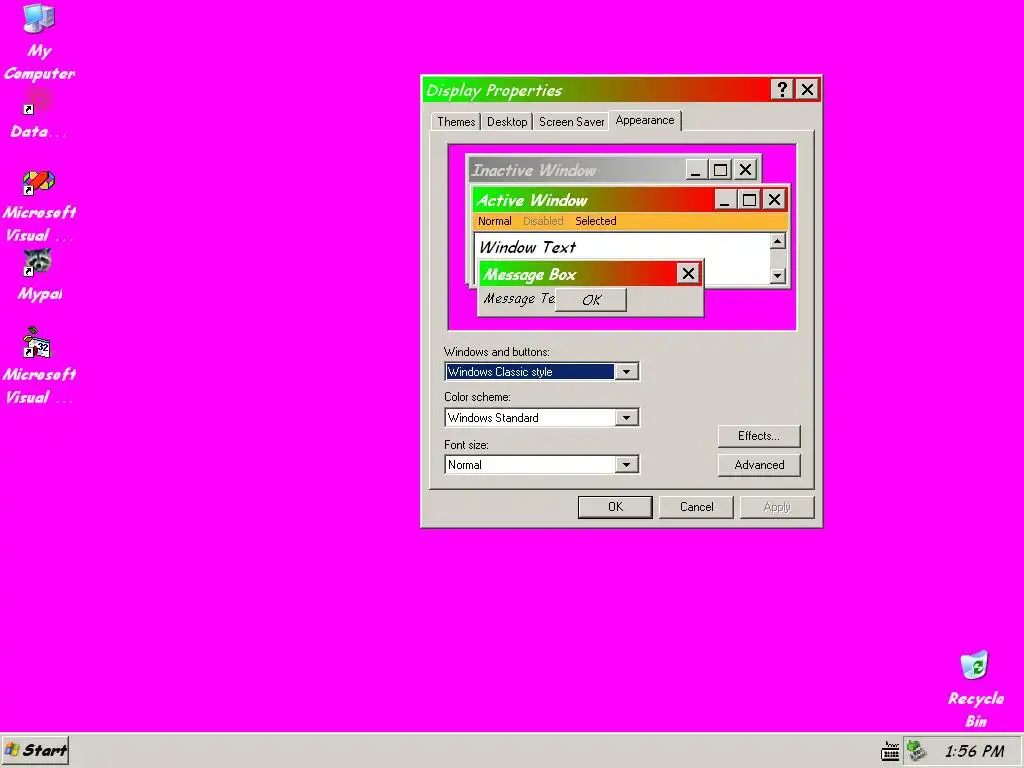Click the Active Window preview minimize icon
Screen dimensions: 1024x768
[724, 200]
